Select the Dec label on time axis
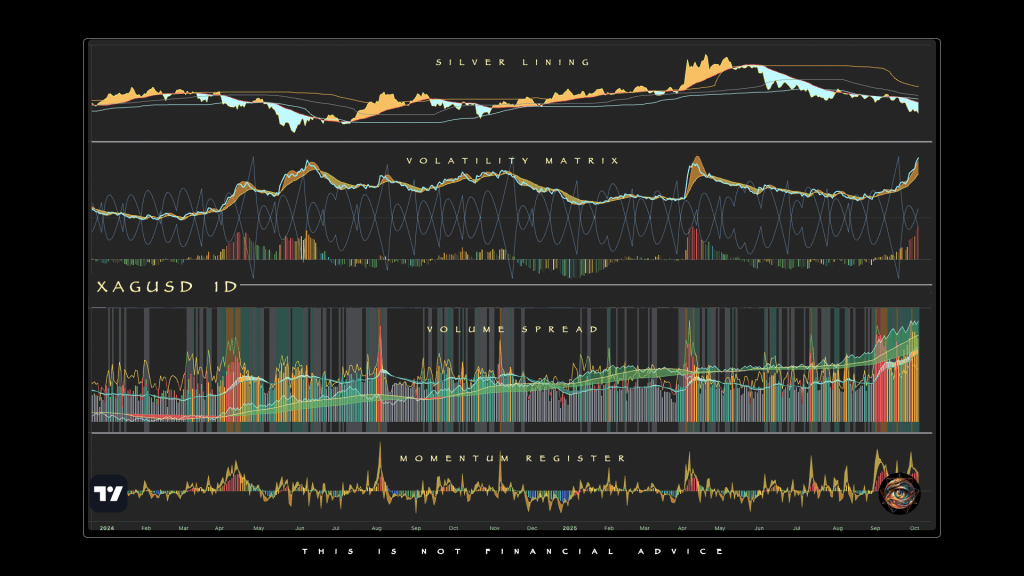Screen dimensions: 1024x576 tap(531, 527)
